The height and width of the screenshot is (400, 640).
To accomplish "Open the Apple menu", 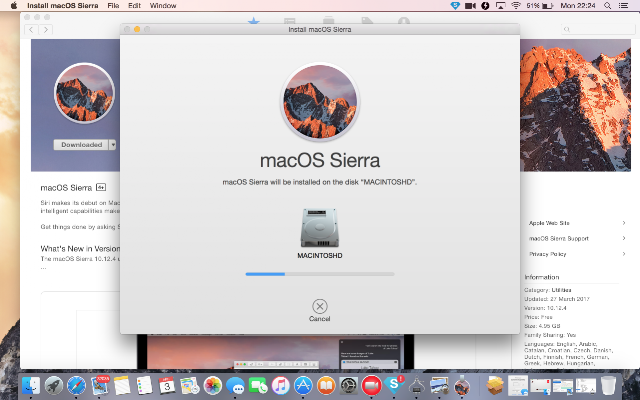I will coord(13,6).
